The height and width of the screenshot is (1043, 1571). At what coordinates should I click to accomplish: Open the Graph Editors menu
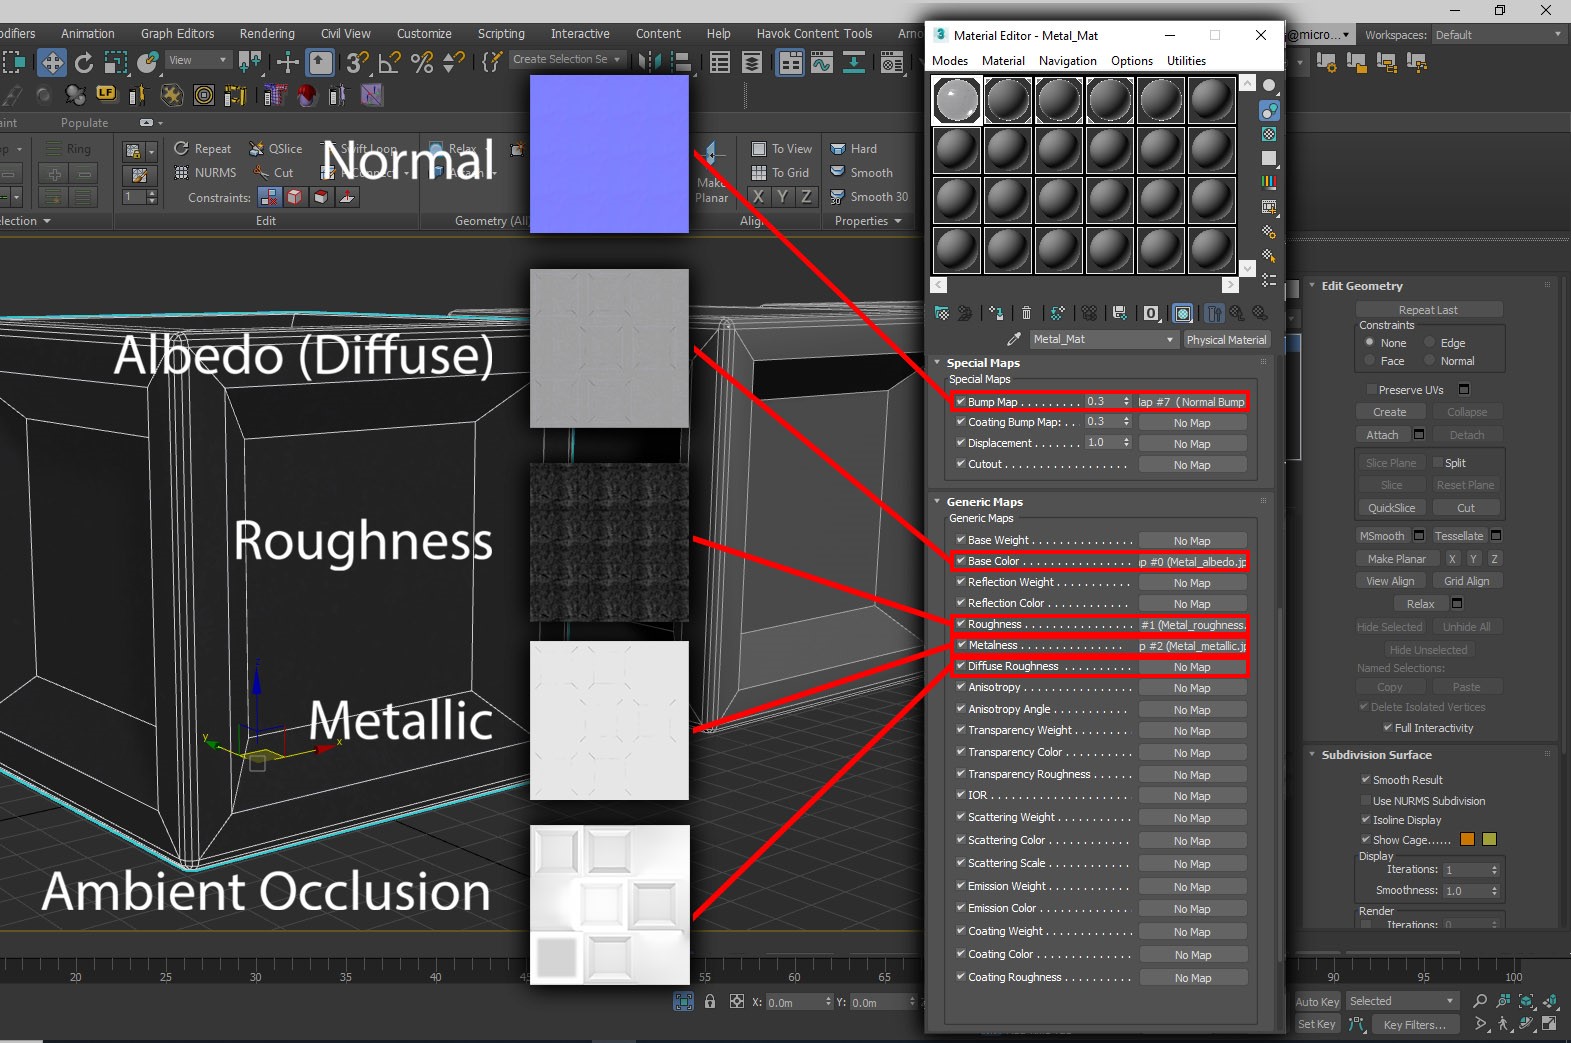[177, 33]
